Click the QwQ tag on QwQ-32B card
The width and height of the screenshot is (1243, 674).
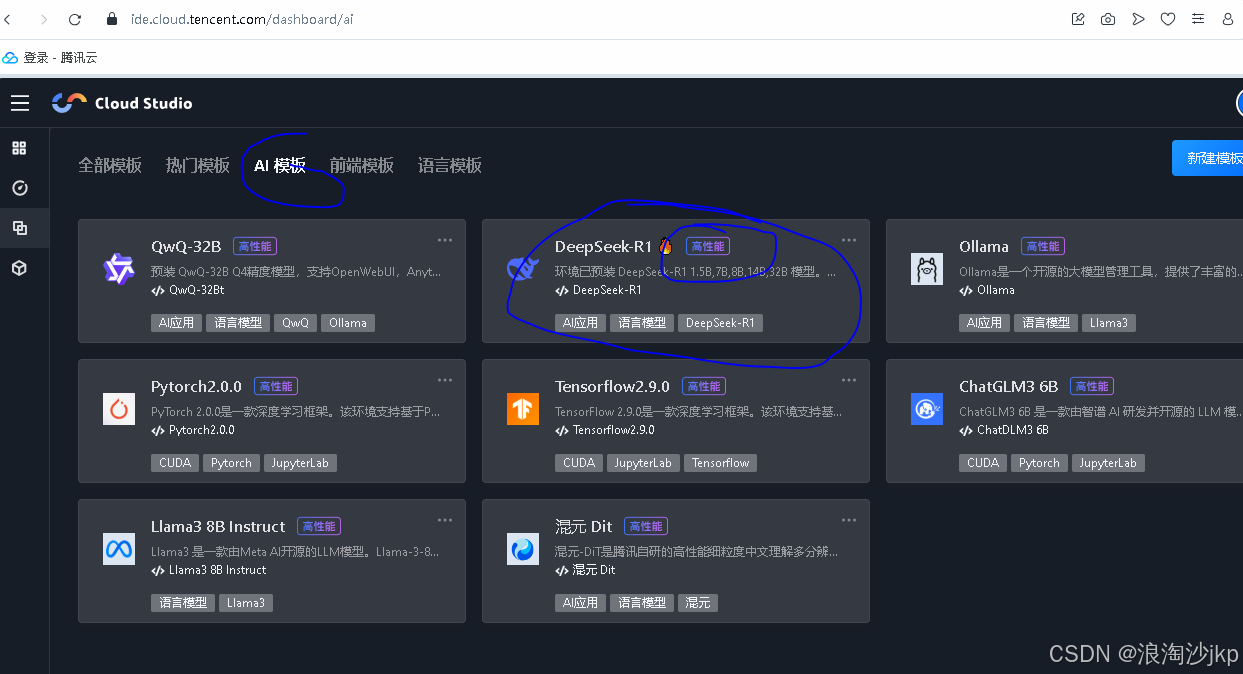295,323
